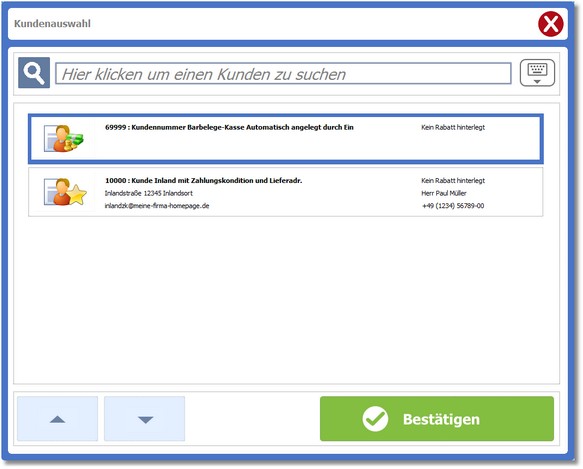Click the Kundenauswahl title text
This screenshot has height=469, width=583.
(52, 23)
